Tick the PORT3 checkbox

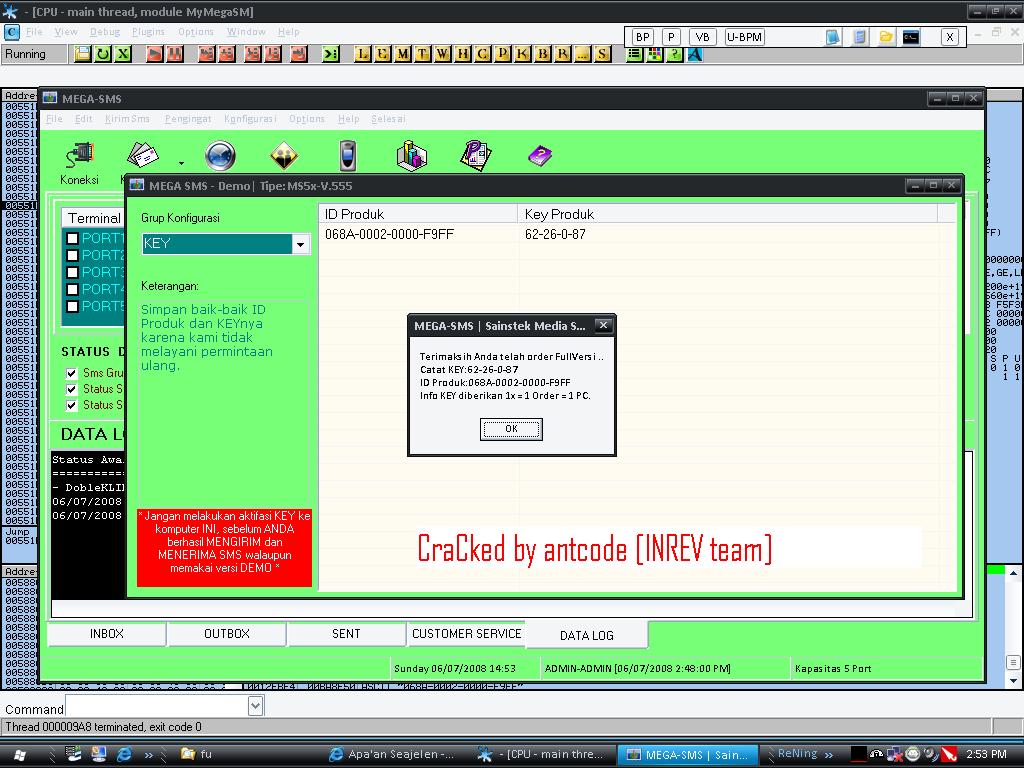(x=72, y=272)
